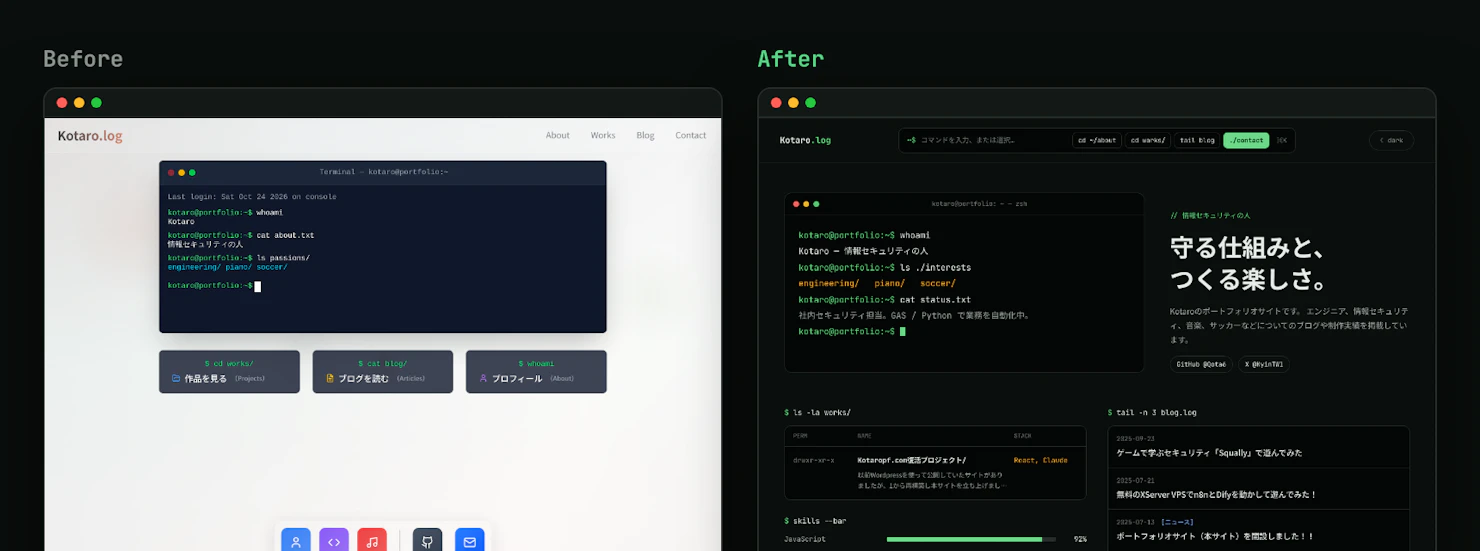Click the 'React, Claude' stack text
The width and height of the screenshot is (1480, 551).
pyautogui.click(x=1040, y=460)
